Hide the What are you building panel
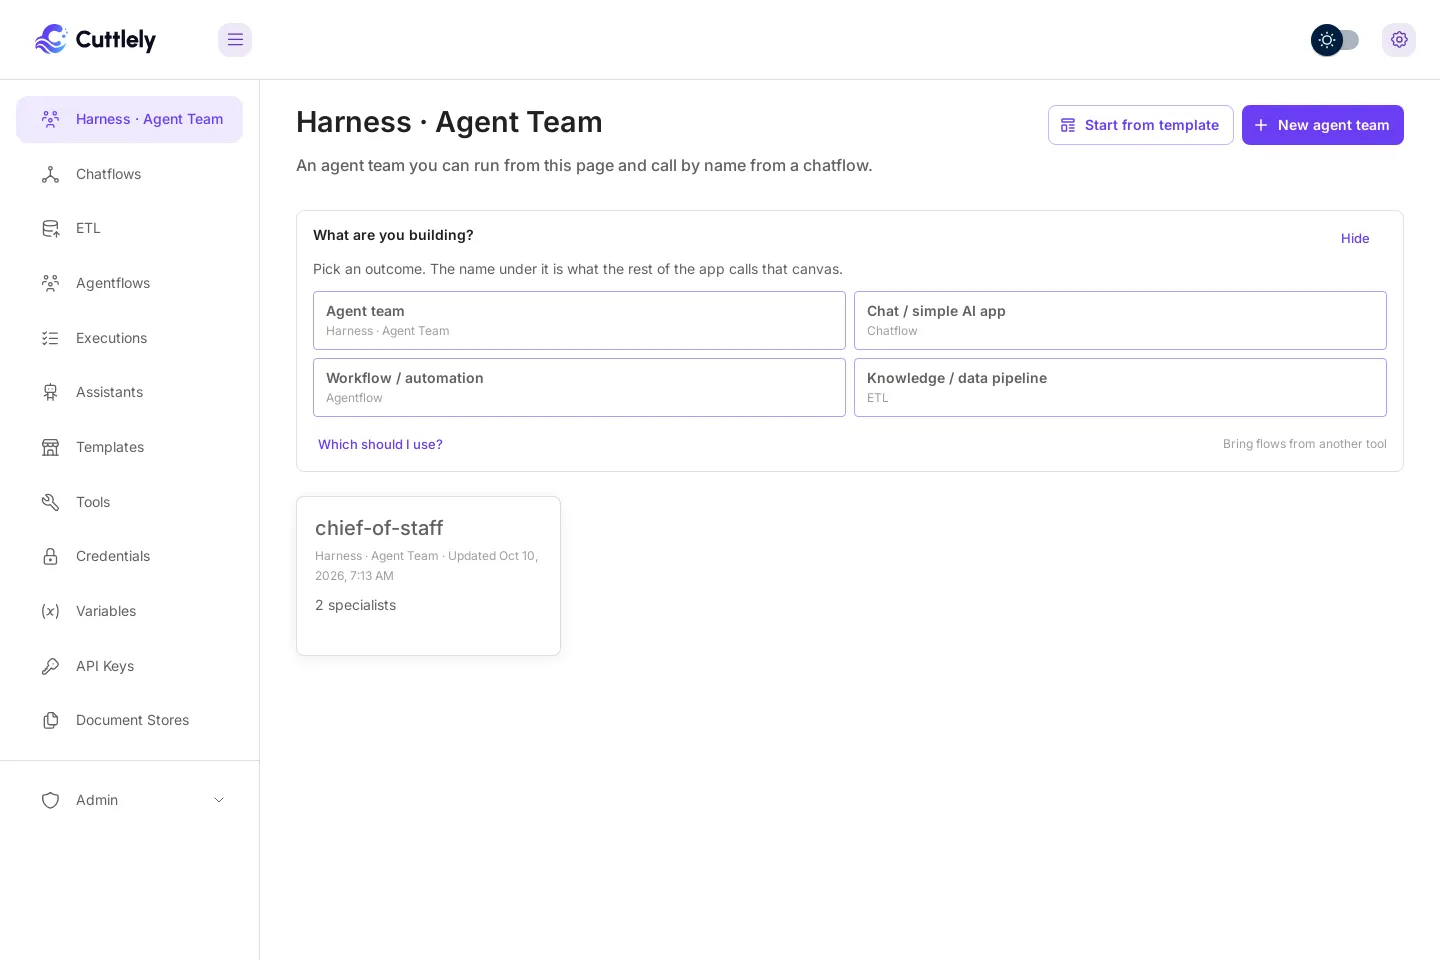The width and height of the screenshot is (1440, 960). (x=1355, y=238)
